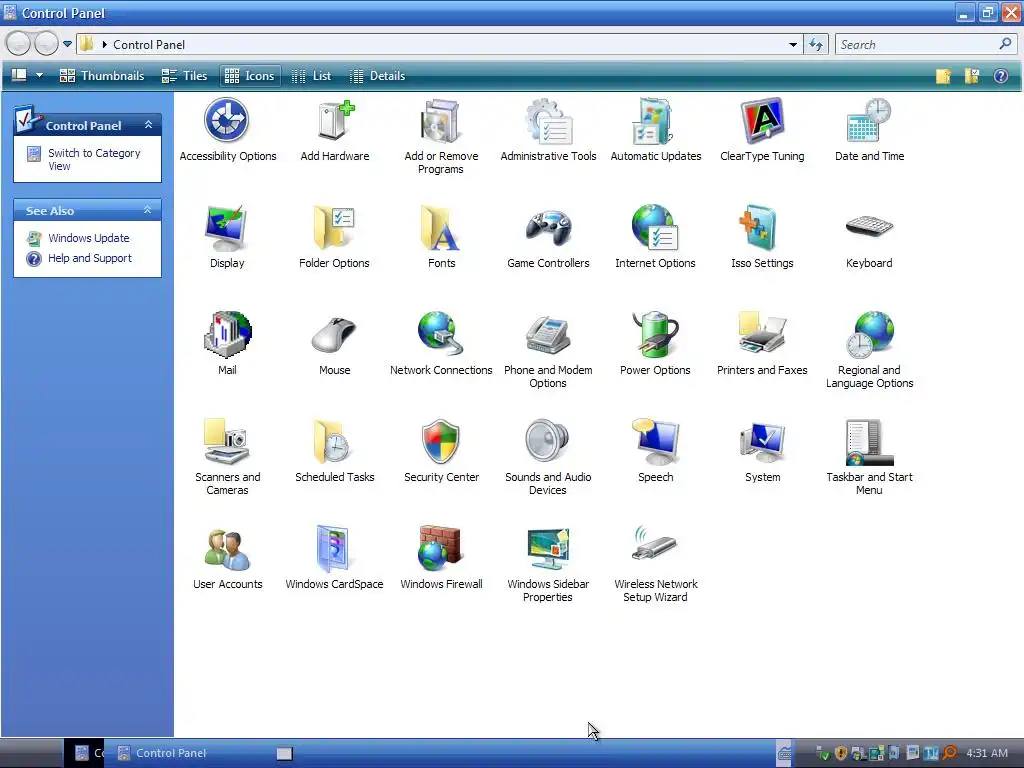Click the address bar Control Panel breadcrumb

(x=149, y=44)
